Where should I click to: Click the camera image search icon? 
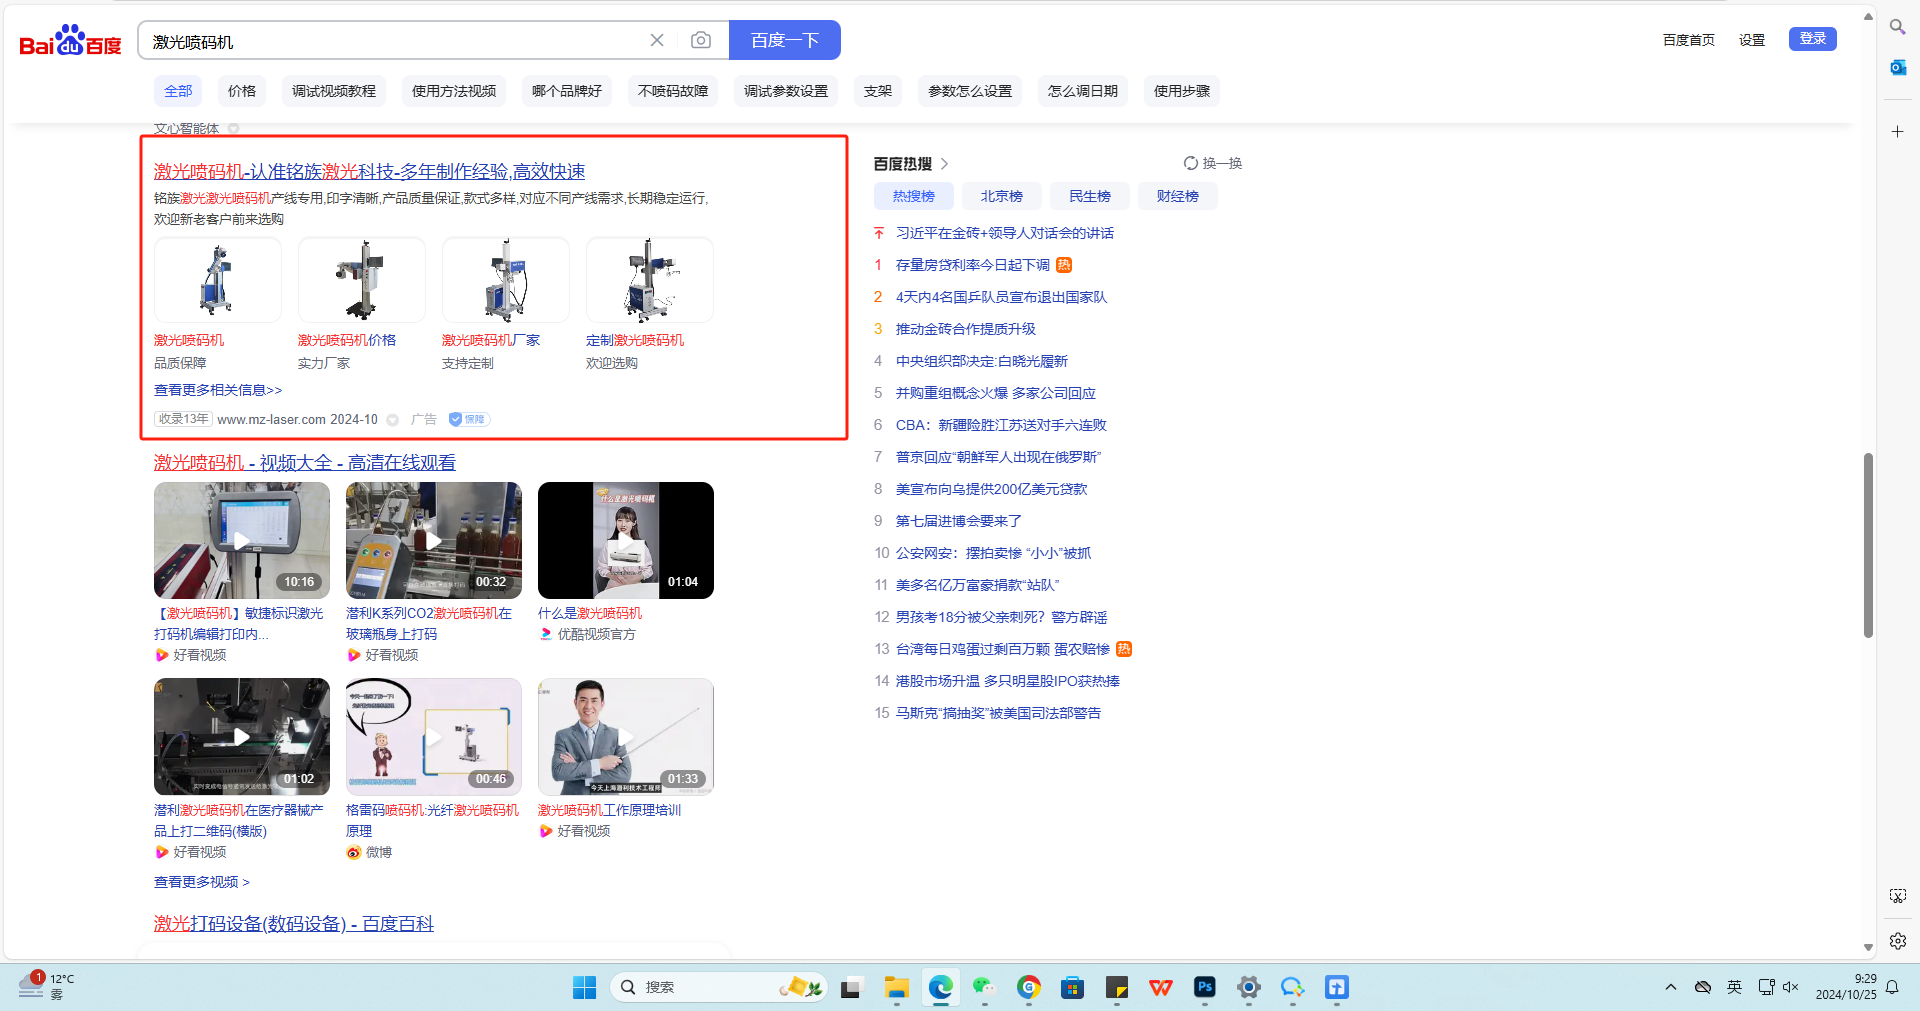[x=701, y=40]
